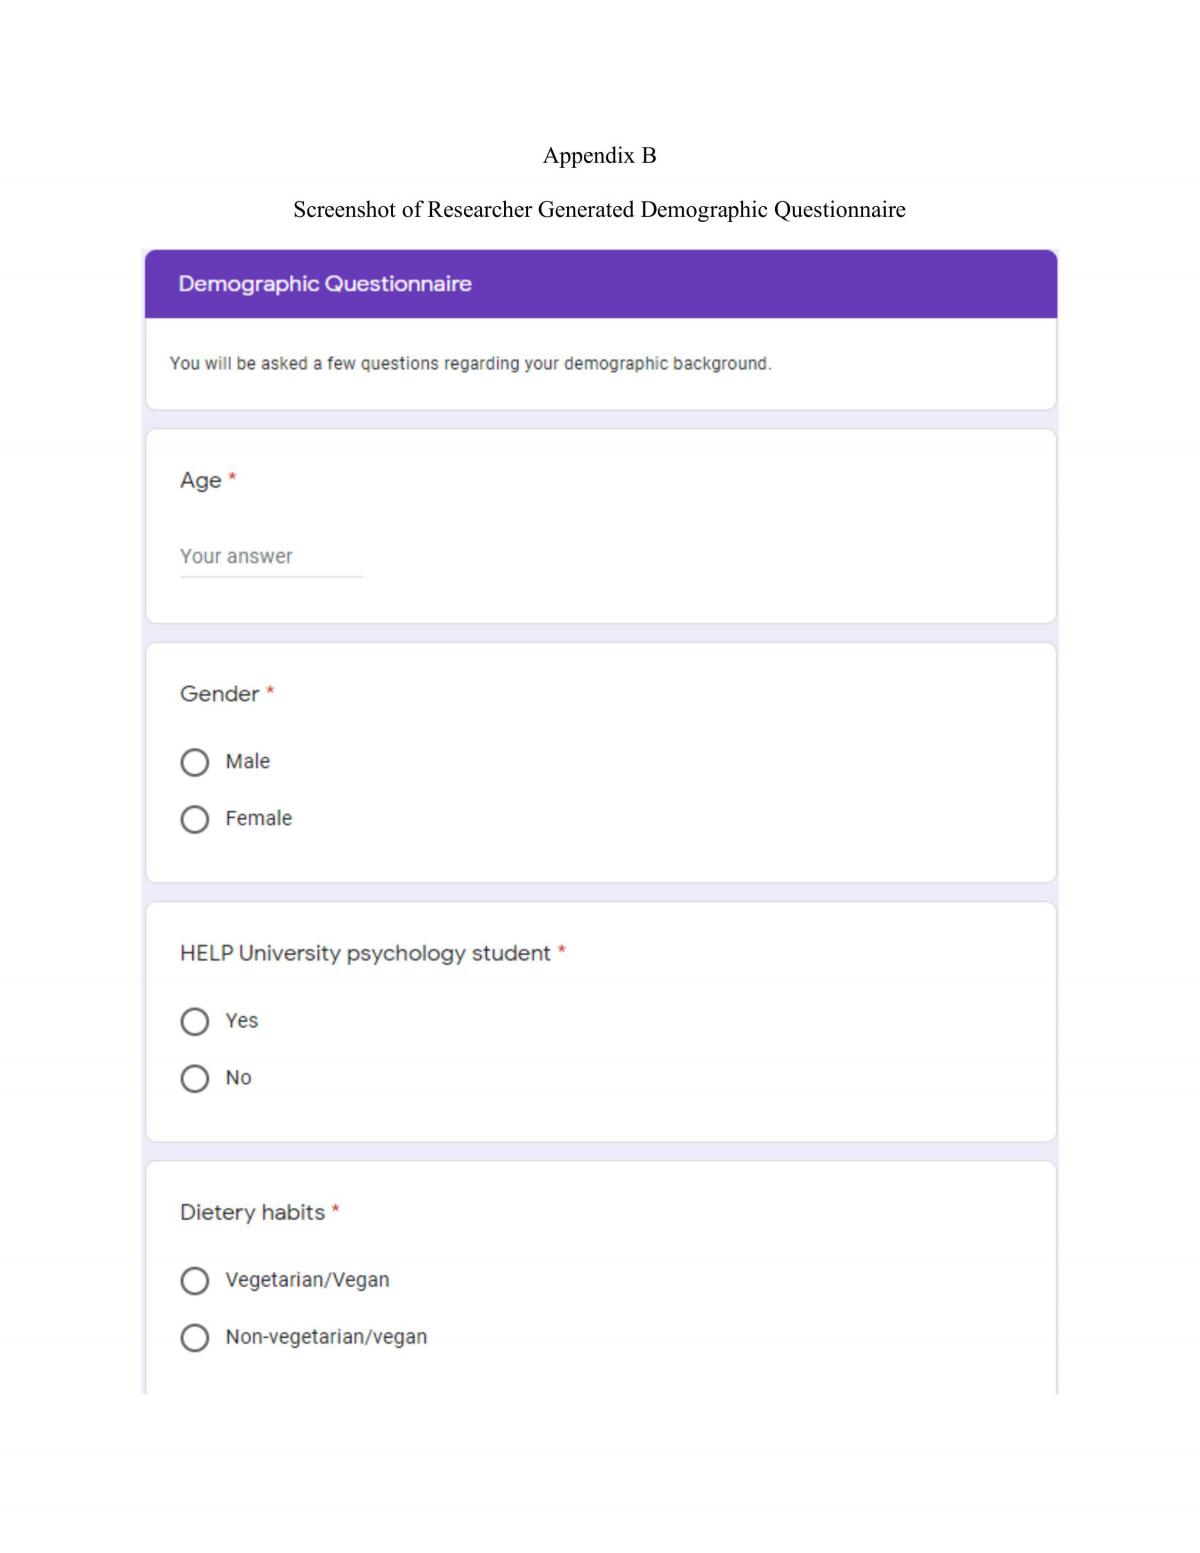Select the Non-vegetarian/vegan radio circle

point(195,1338)
